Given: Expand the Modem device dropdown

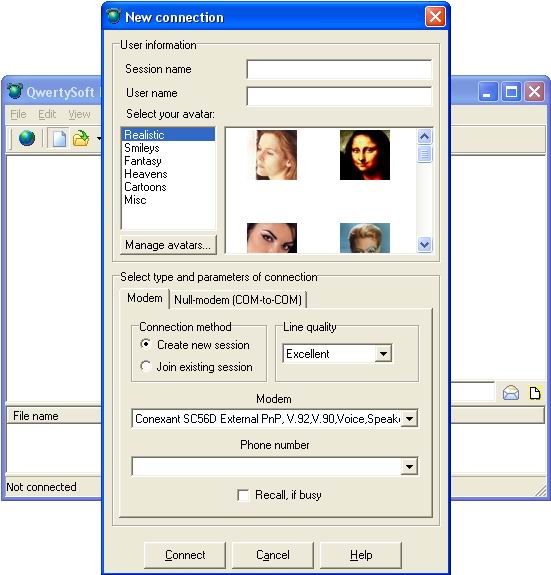Looking at the screenshot, I should tap(409, 418).
